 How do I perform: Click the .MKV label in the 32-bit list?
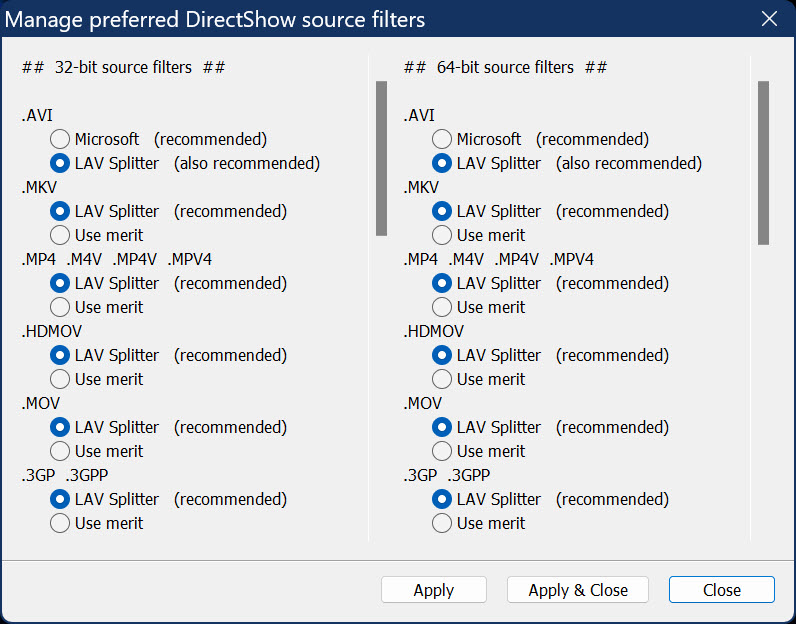pyautogui.click(x=39, y=187)
